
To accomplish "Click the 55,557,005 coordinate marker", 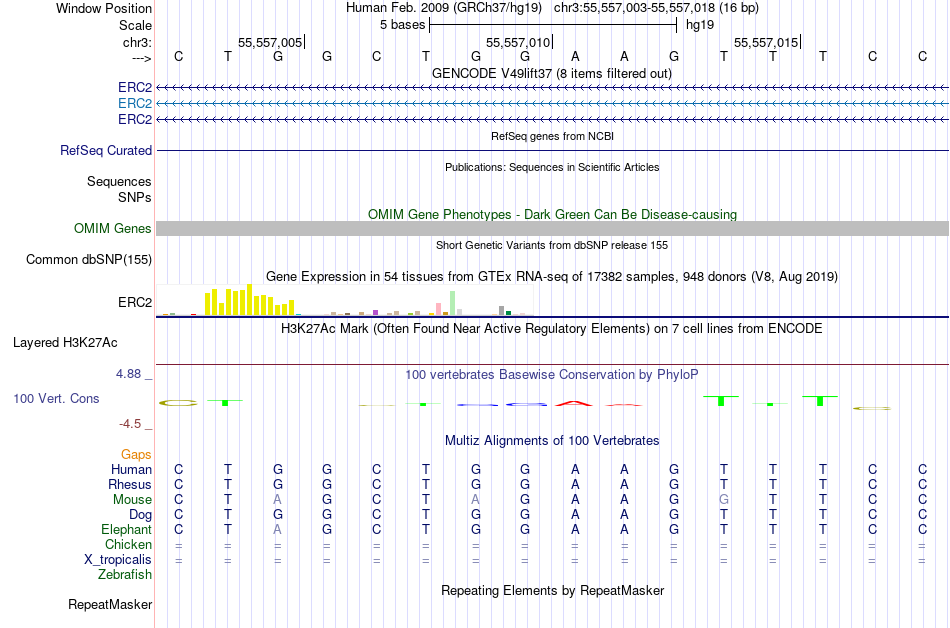I will click(270, 42).
